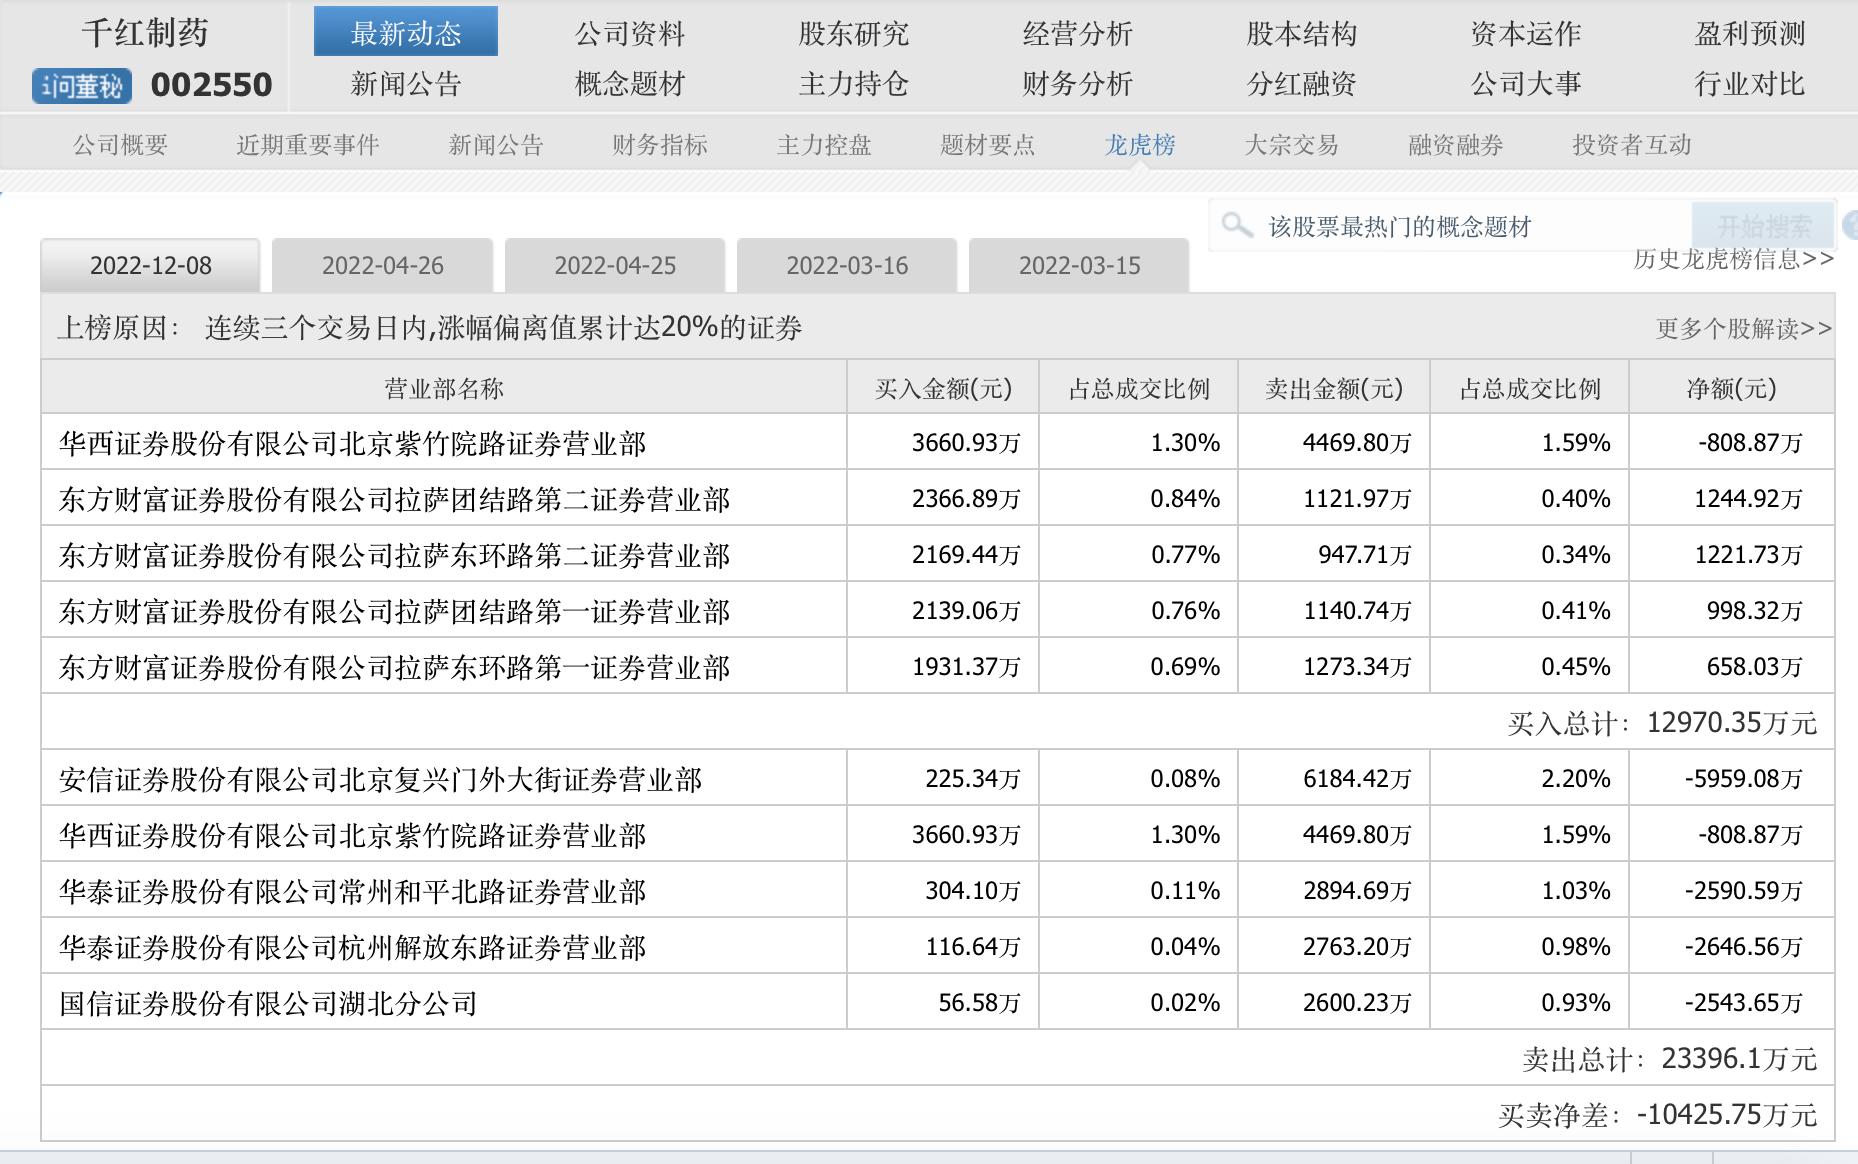
Task: Select 东方财富证券 拉萨团结路第一证券营业部 row name
Action: point(395,611)
